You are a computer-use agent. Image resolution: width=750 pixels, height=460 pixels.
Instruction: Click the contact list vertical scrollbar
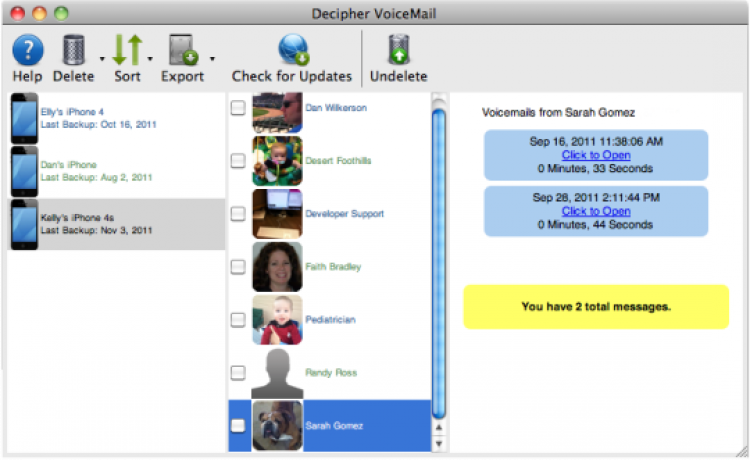(438, 260)
